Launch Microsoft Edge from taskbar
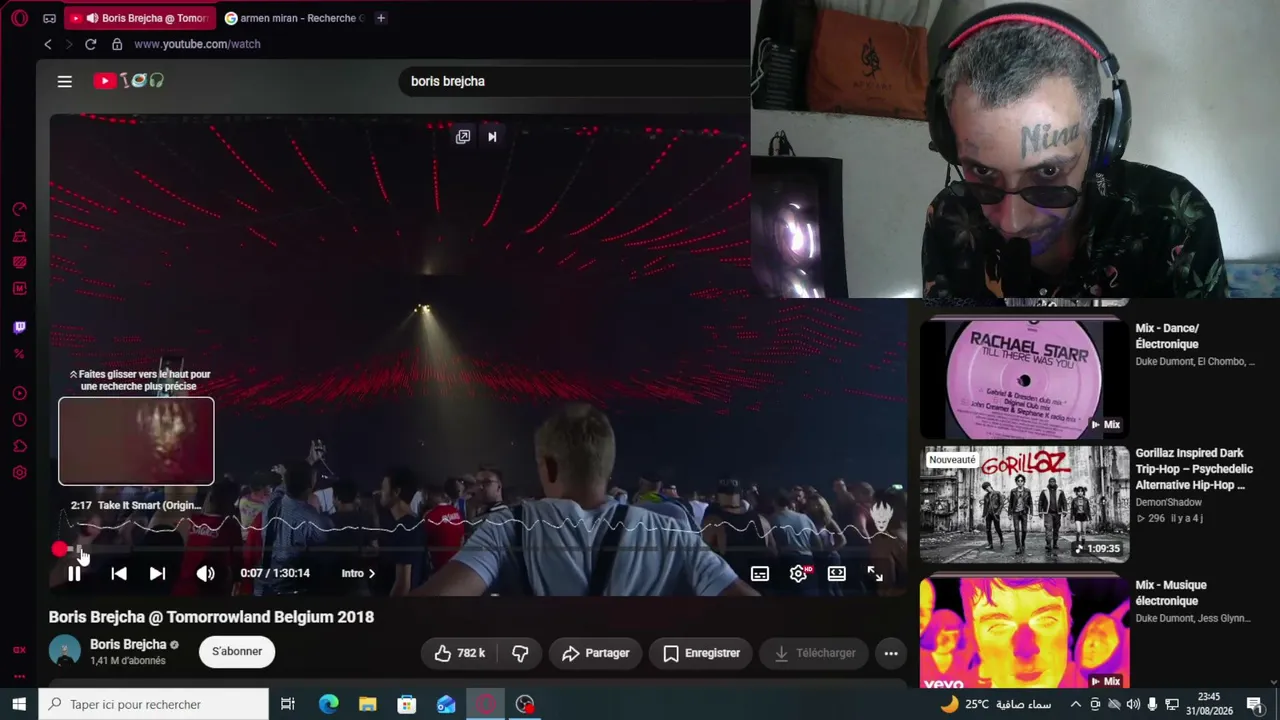This screenshot has width=1280, height=720. click(x=328, y=704)
